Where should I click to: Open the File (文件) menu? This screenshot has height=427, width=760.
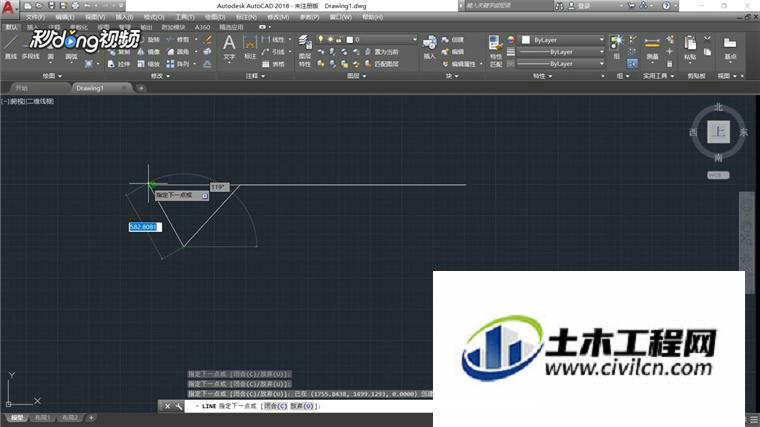click(35, 17)
